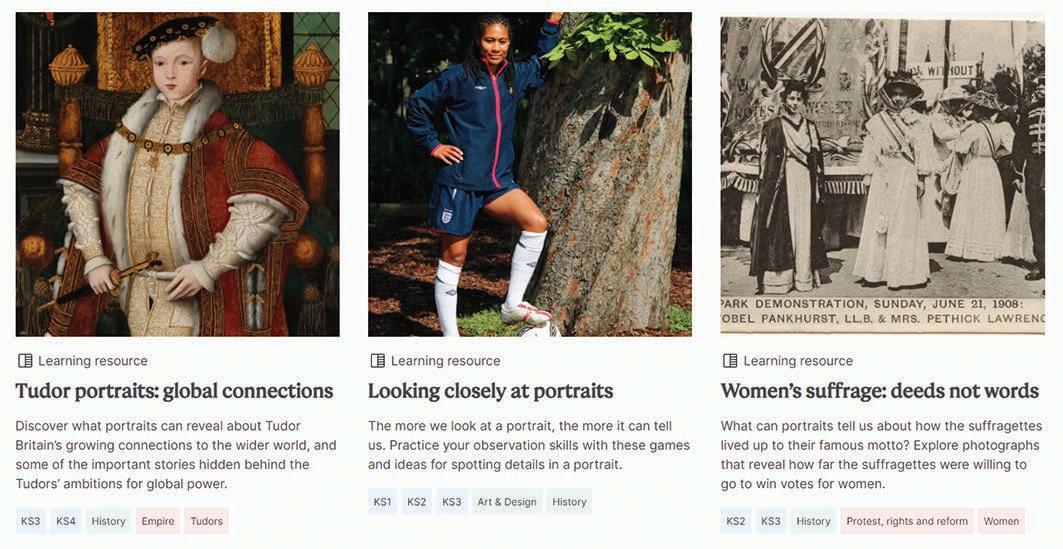Click the Art & Design tag

[506, 502]
